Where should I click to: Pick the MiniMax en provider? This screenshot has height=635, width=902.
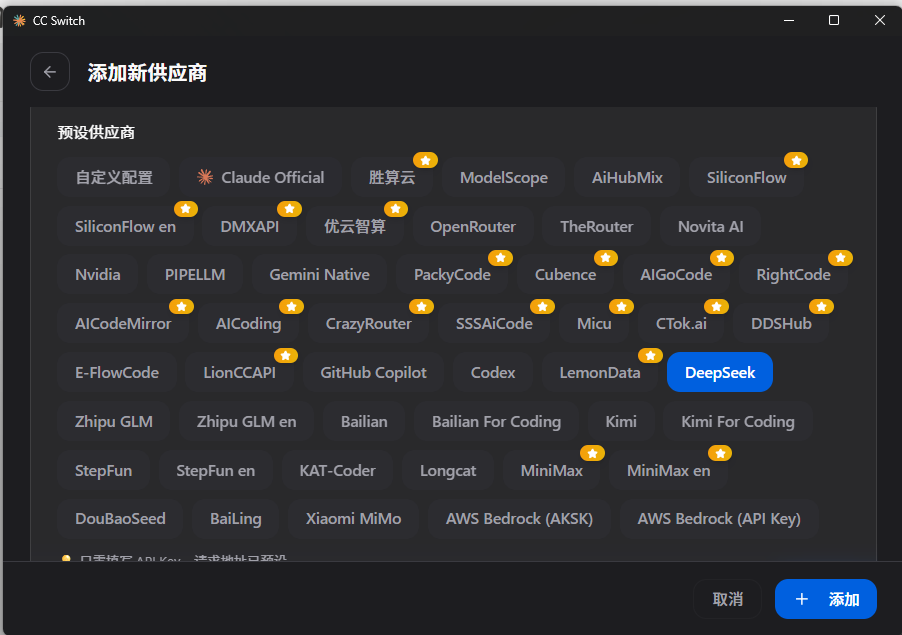coord(668,470)
